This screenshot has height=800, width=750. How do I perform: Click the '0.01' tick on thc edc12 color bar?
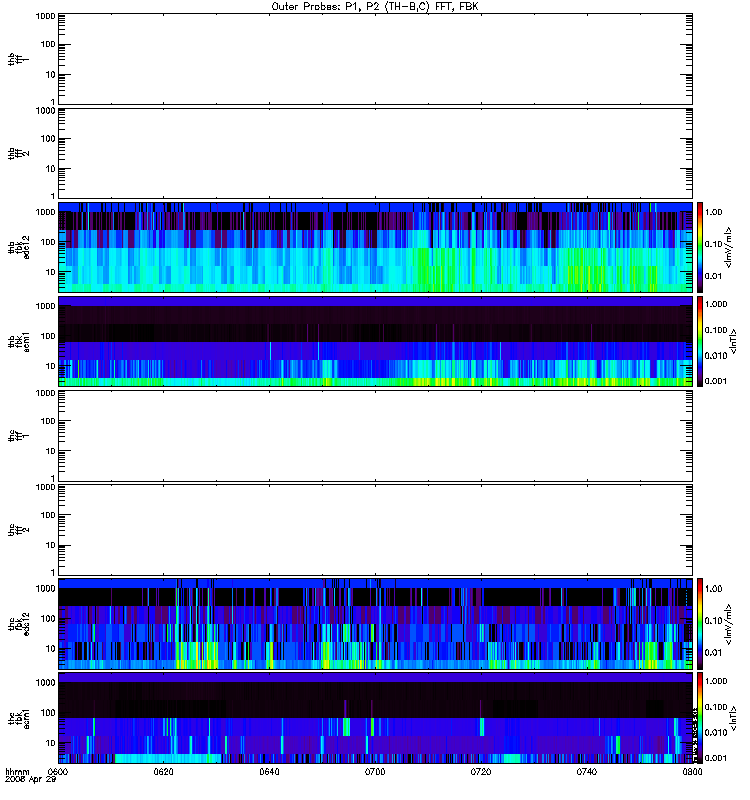pyautogui.click(x=713, y=653)
